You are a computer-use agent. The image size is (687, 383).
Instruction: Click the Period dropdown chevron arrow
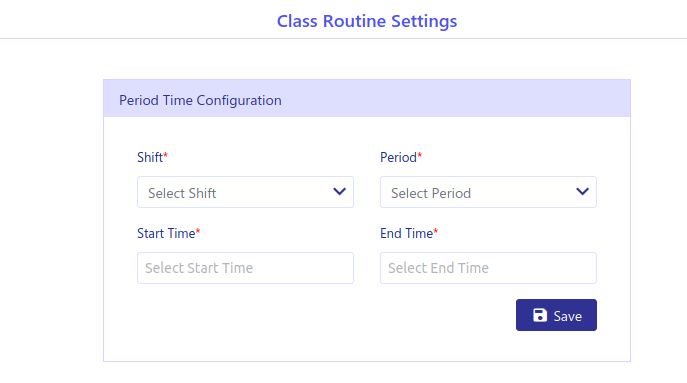pos(582,192)
